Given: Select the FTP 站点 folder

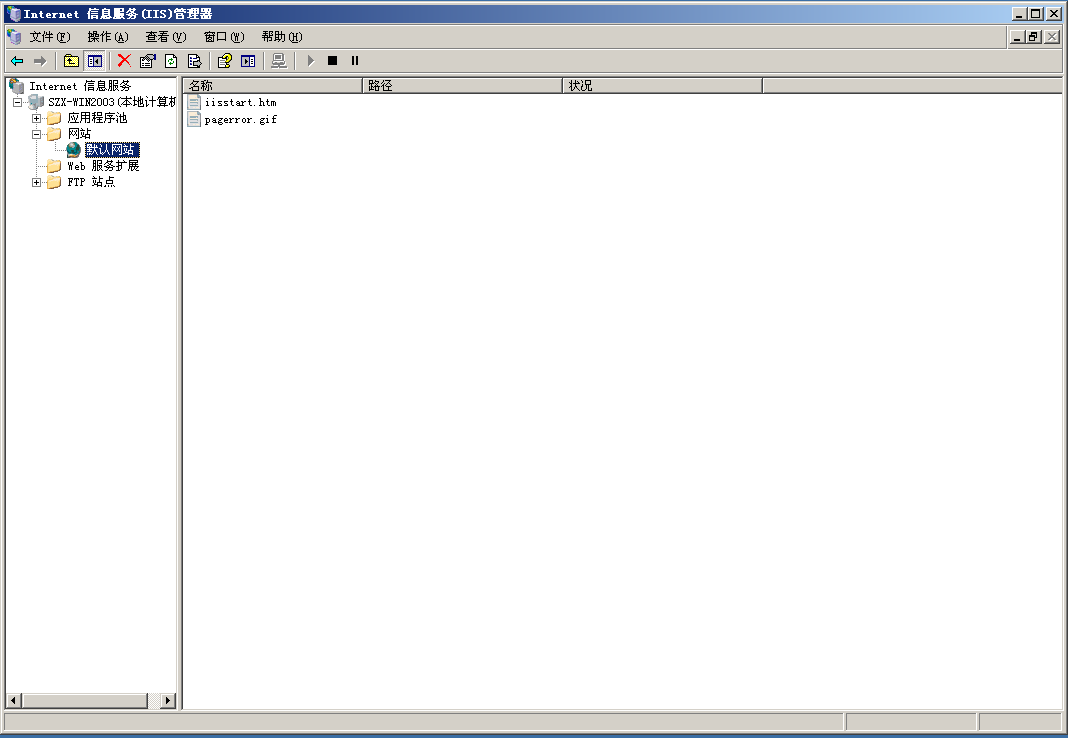Looking at the screenshot, I should pos(91,182).
